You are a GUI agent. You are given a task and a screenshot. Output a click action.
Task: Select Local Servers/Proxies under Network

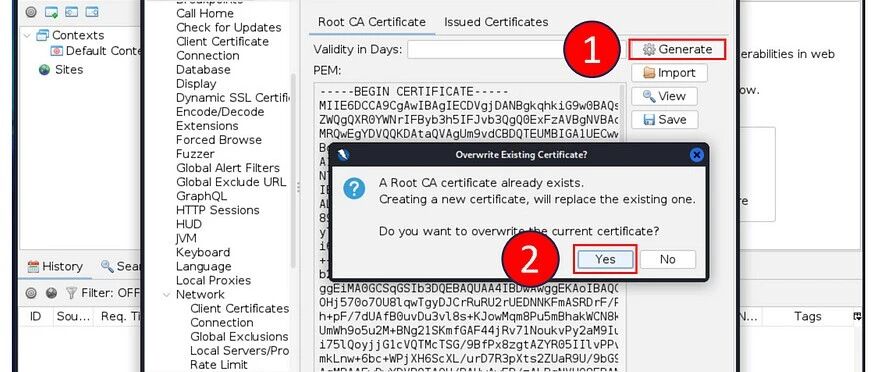pos(239,350)
